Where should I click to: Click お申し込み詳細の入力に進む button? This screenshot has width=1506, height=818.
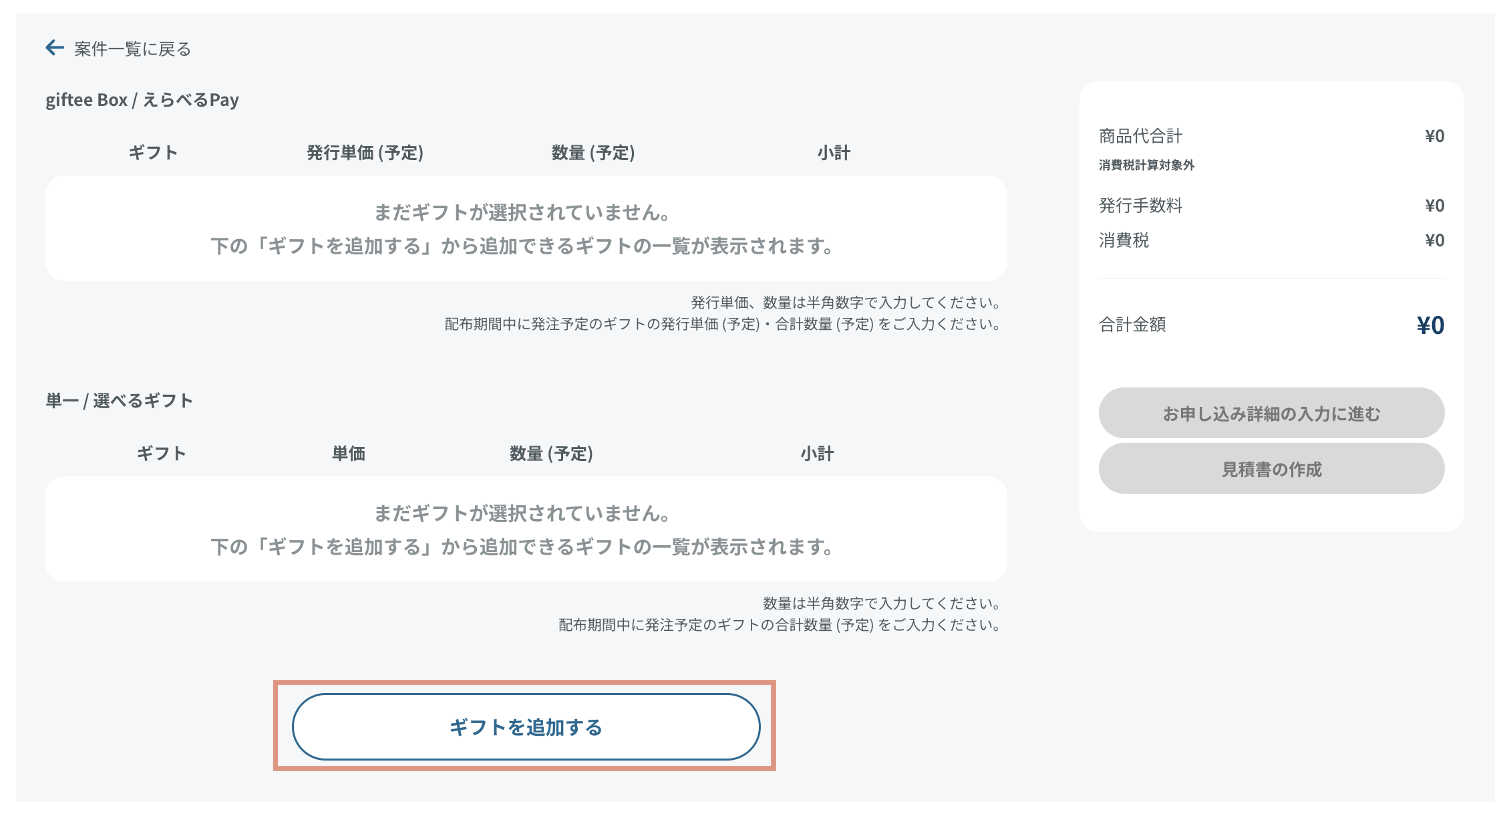tap(1271, 413)
